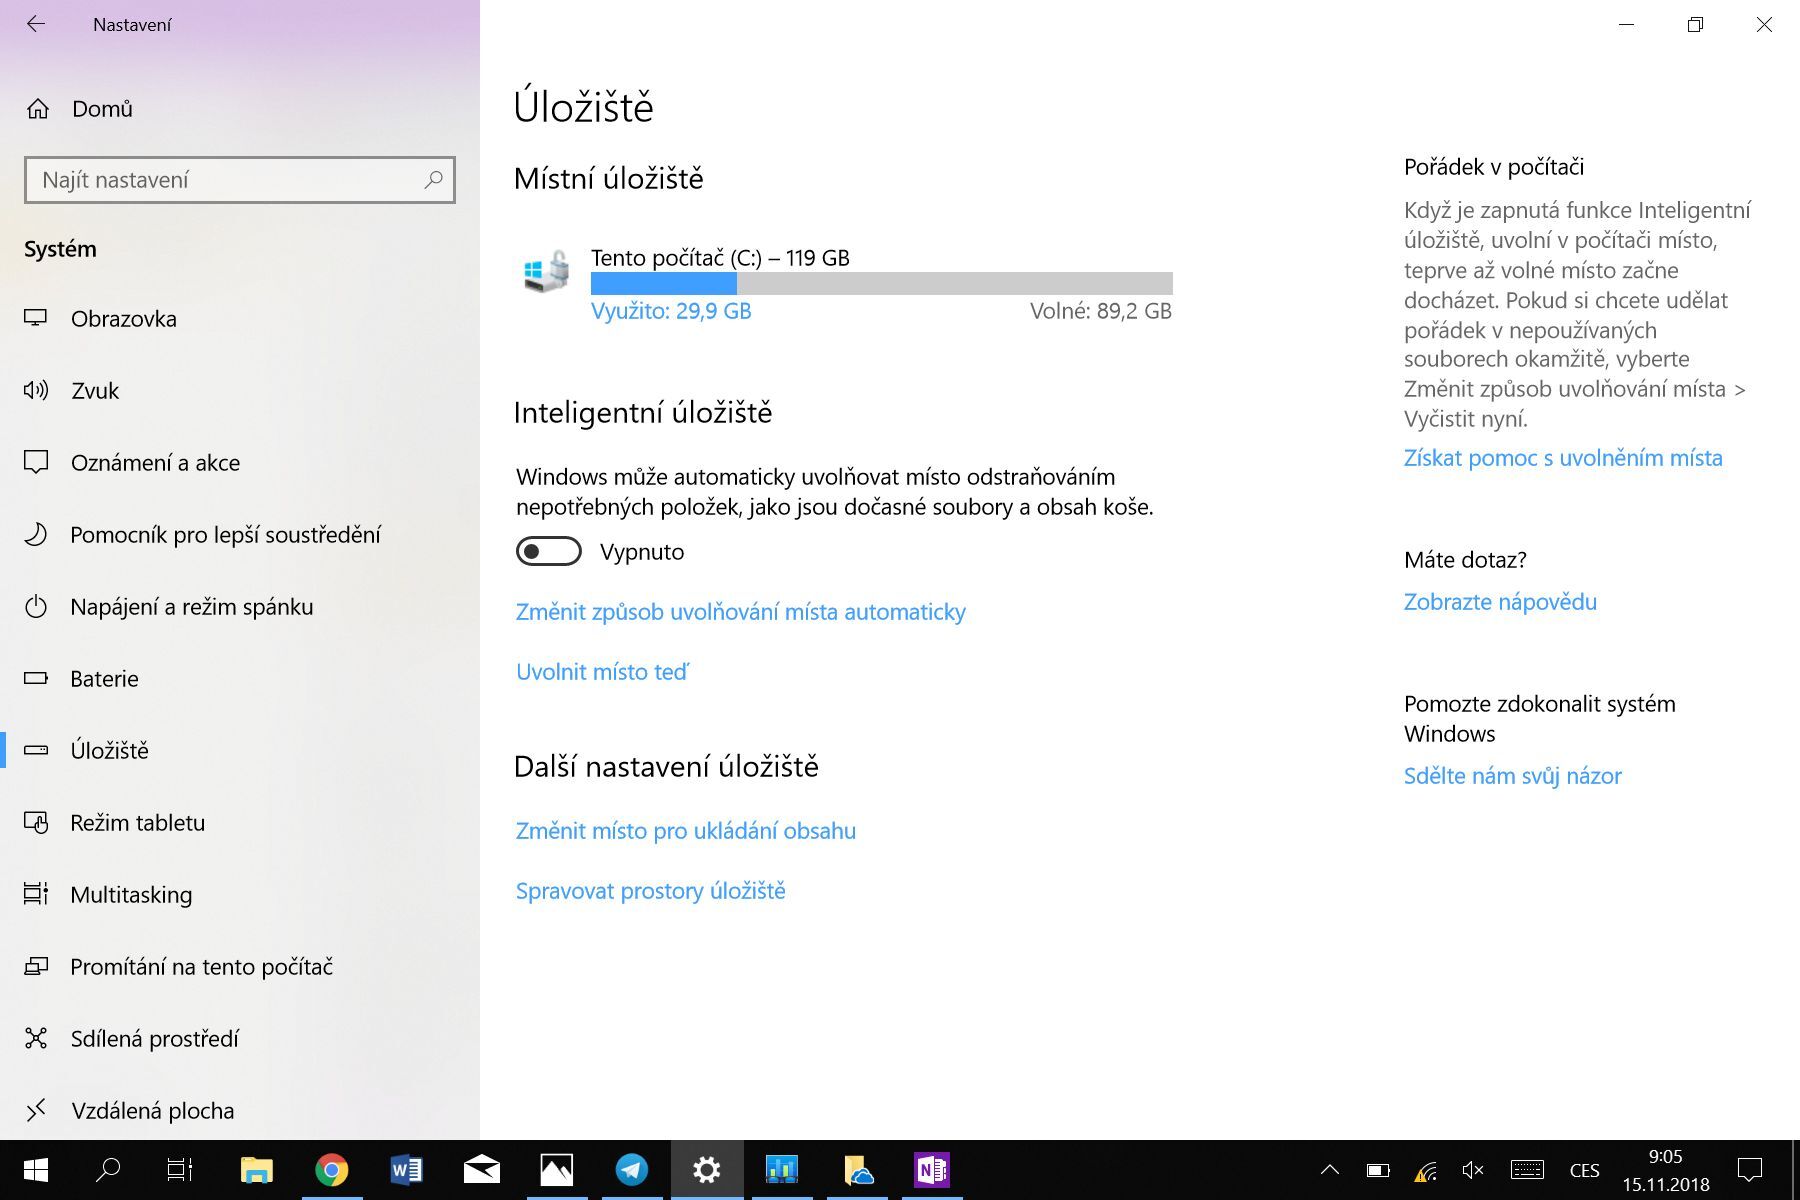Screen dimensions: 1800x1200
Task: Select Režim tabletu settings
Action: [137, 822]
